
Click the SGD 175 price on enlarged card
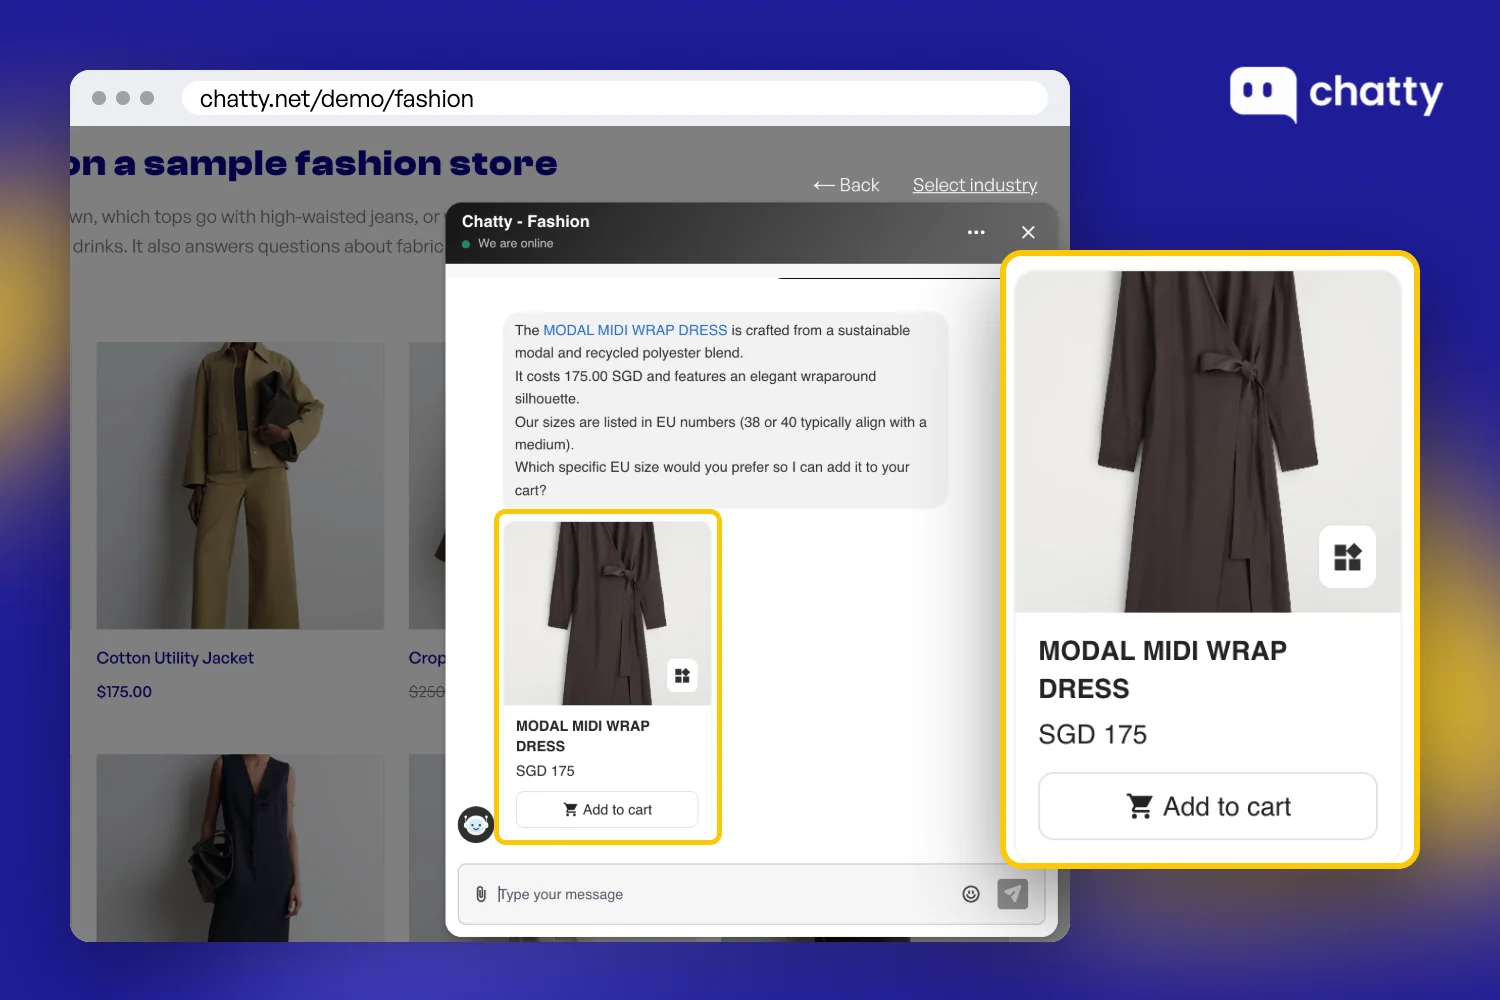click(x=1092, y=734)
